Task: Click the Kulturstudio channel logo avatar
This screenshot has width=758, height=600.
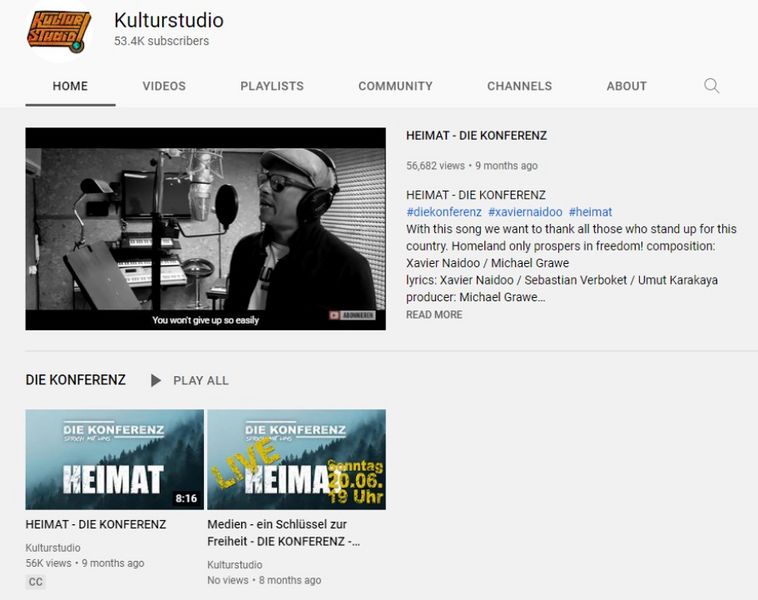Action: (59, 32)
